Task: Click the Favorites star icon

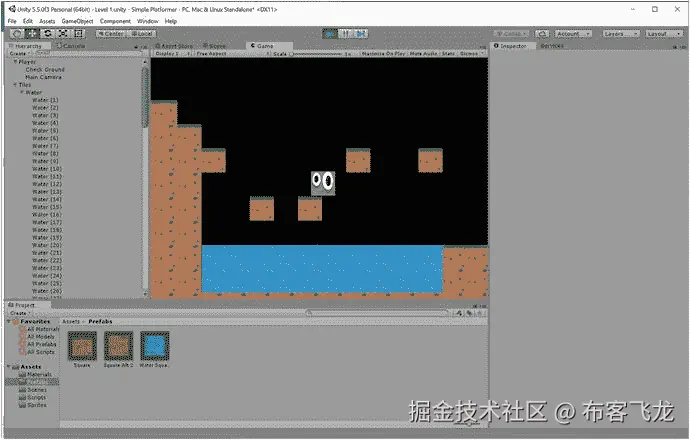Action: click(16, 322)
